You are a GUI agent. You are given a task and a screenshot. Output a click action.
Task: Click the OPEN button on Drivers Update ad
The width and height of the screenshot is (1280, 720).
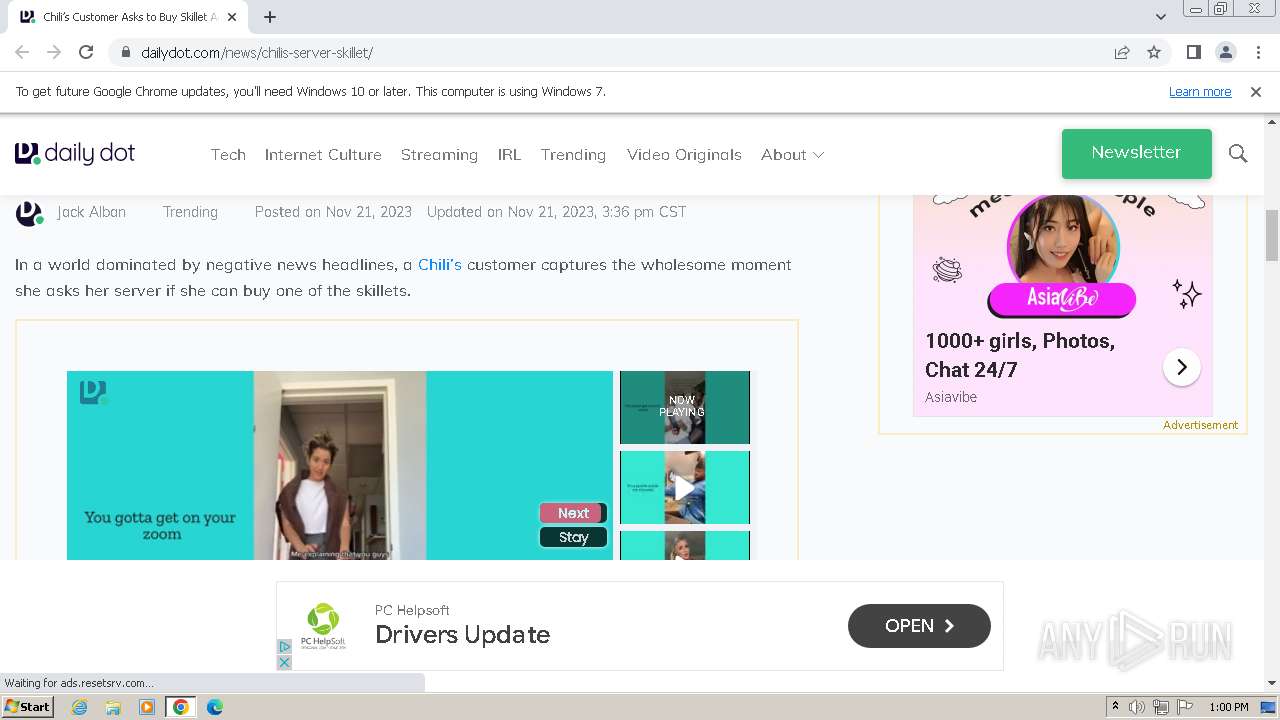coord(919,626)
